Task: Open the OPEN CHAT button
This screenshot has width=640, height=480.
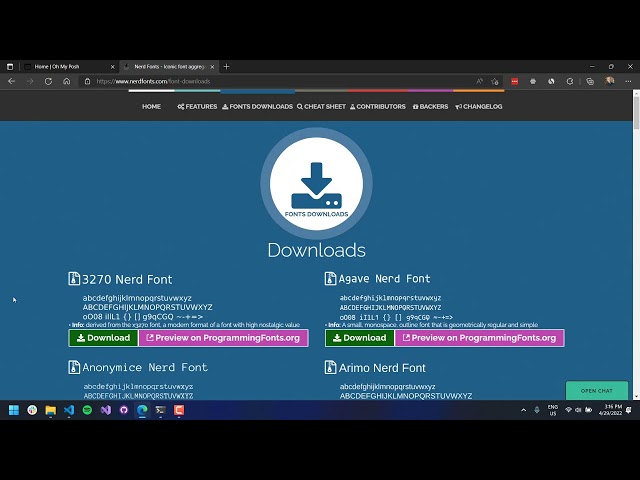Action: click(x=597, y=391)
